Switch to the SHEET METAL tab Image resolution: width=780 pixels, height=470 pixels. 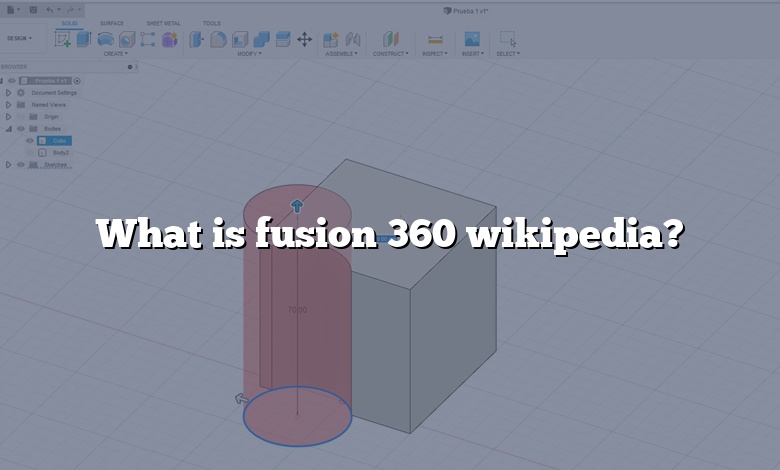[x=164, y=23]
